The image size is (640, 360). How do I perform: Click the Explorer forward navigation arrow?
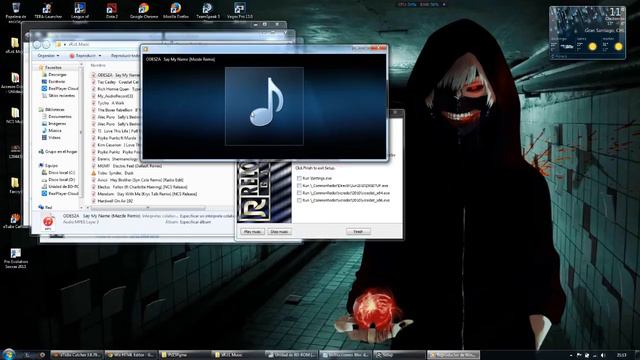click(46, 44)
